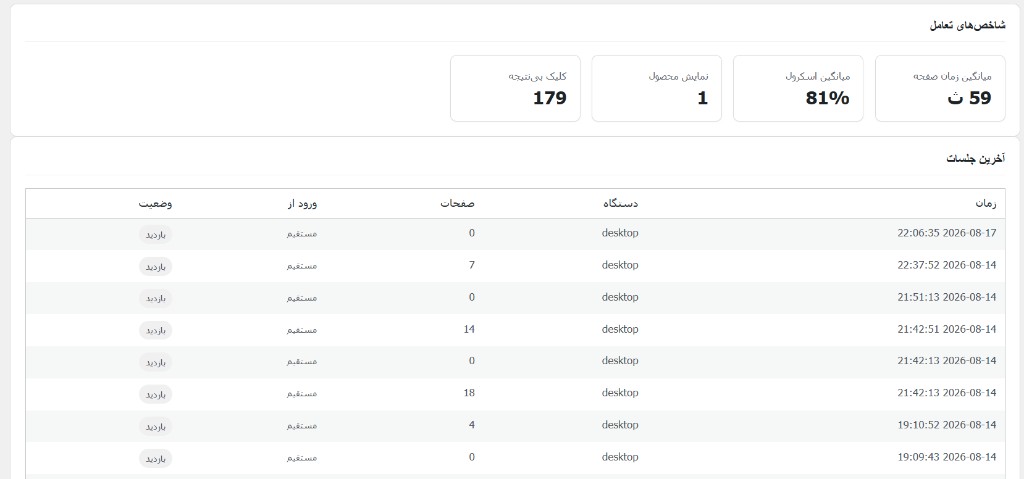1024x479 pixels.
Task: Click مستقیم in the 22:37:52 row
Action: pos(302,266)
